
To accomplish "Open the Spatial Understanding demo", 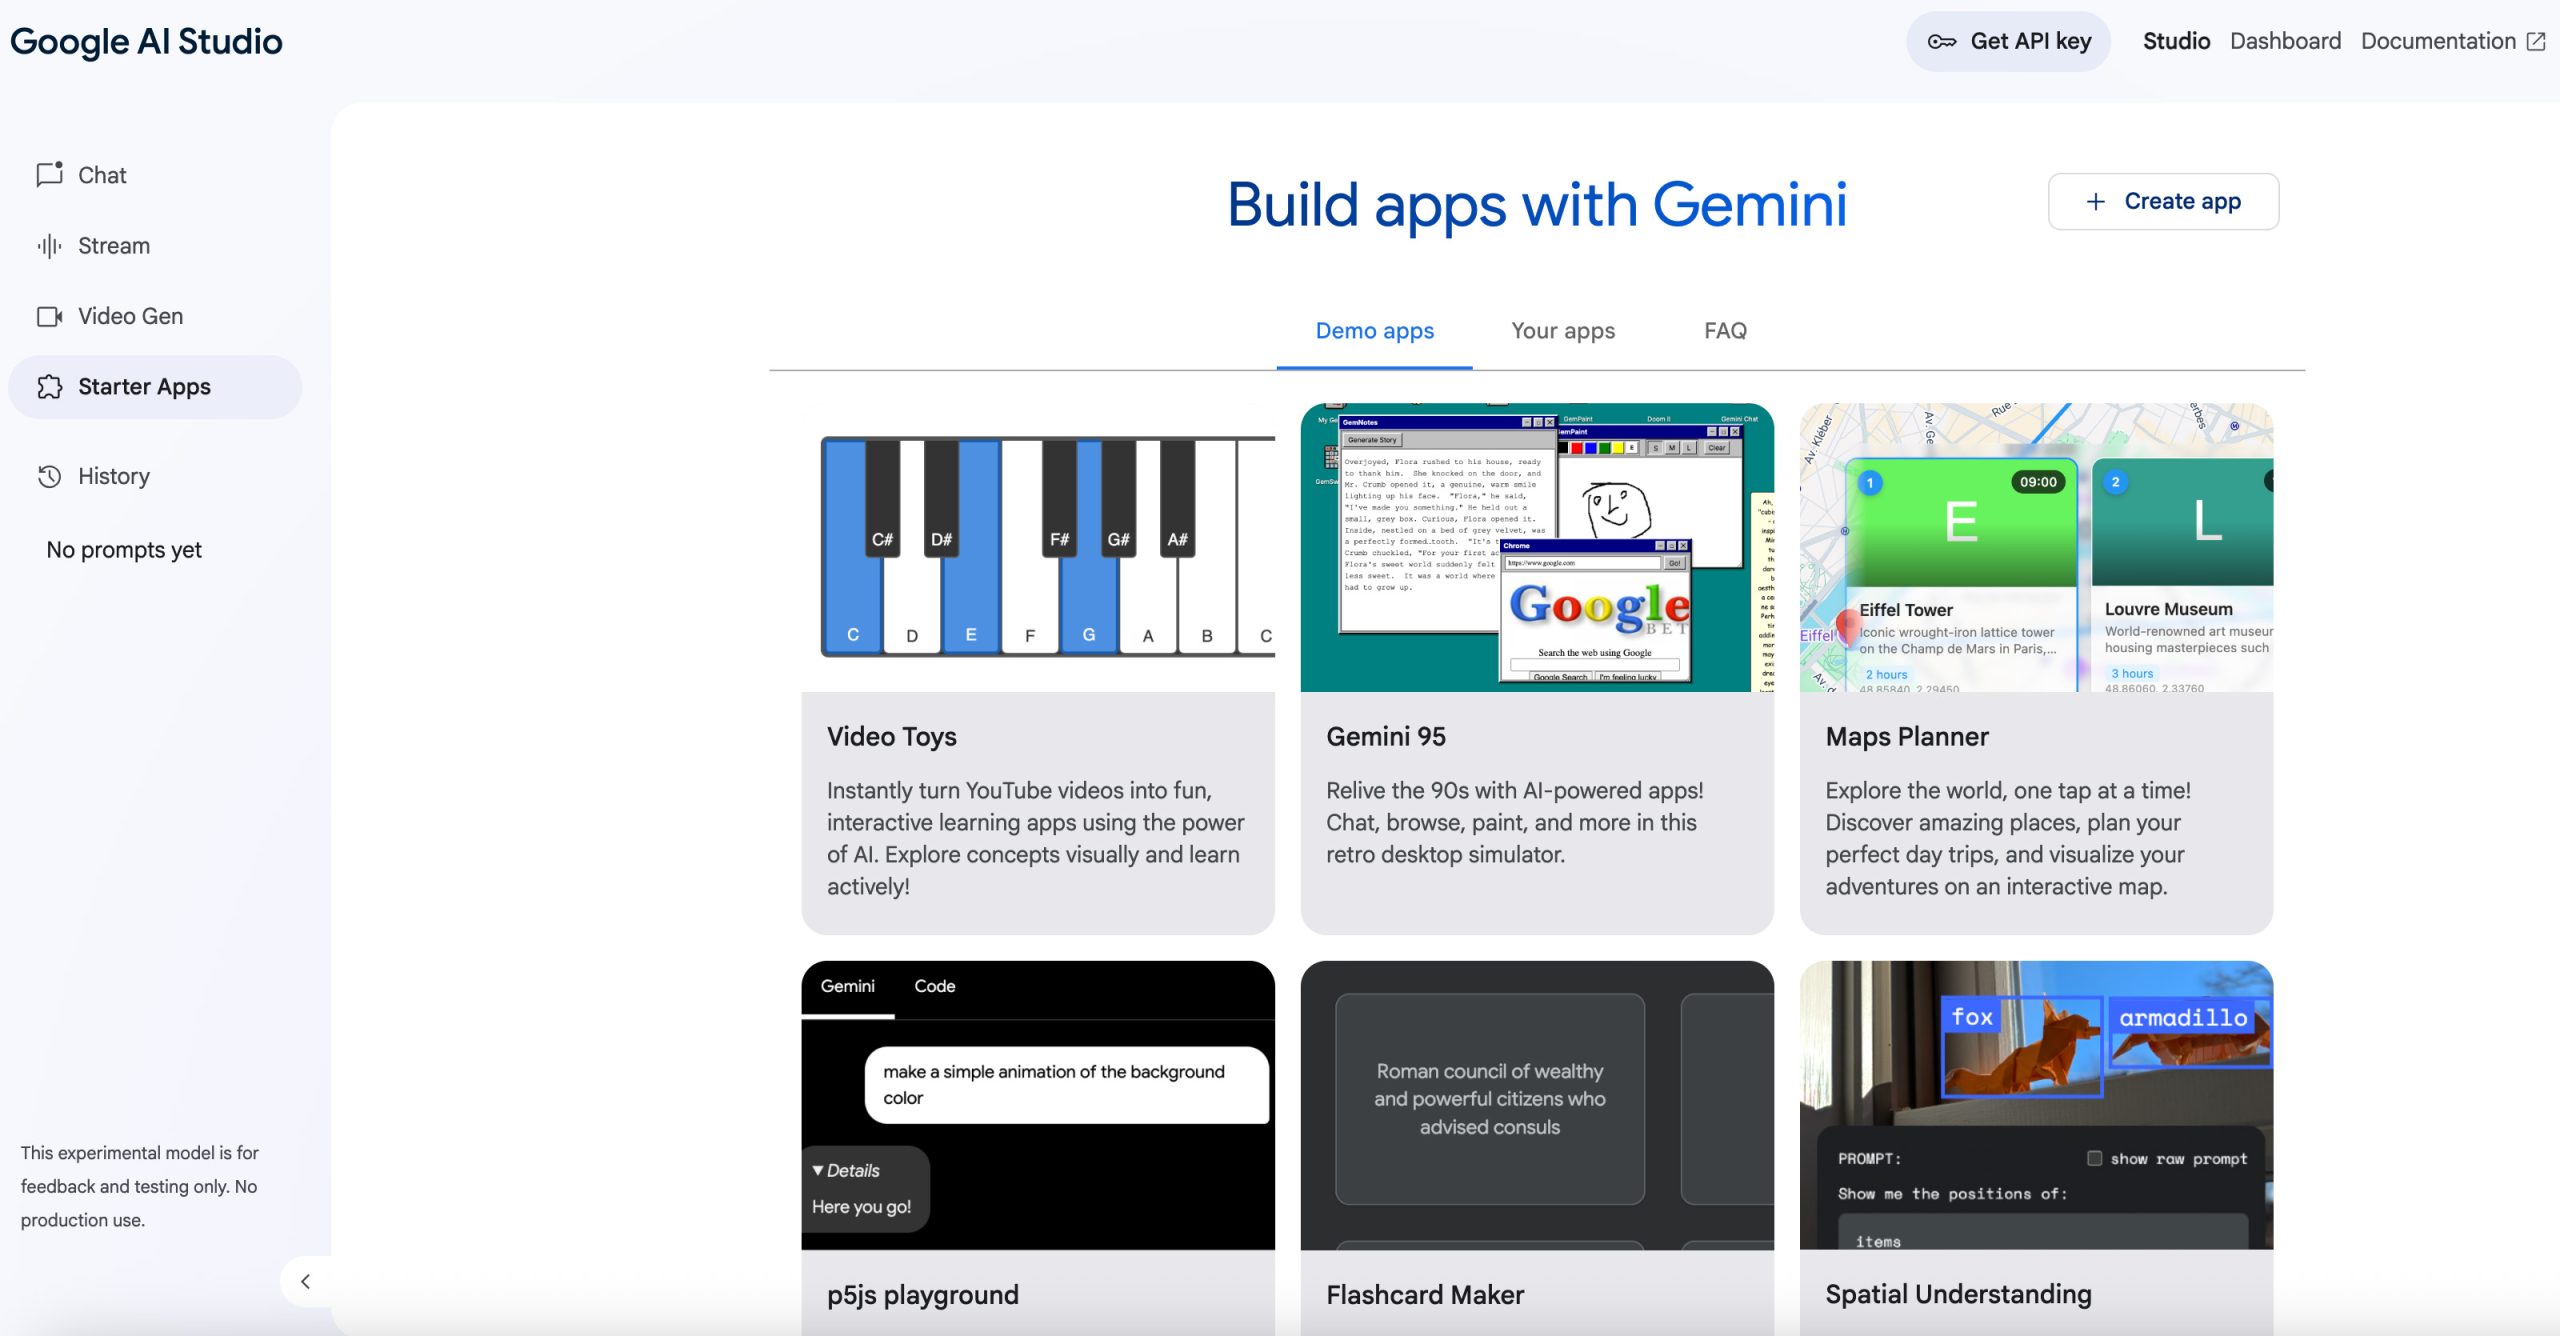I will tap(2036, 1150).
